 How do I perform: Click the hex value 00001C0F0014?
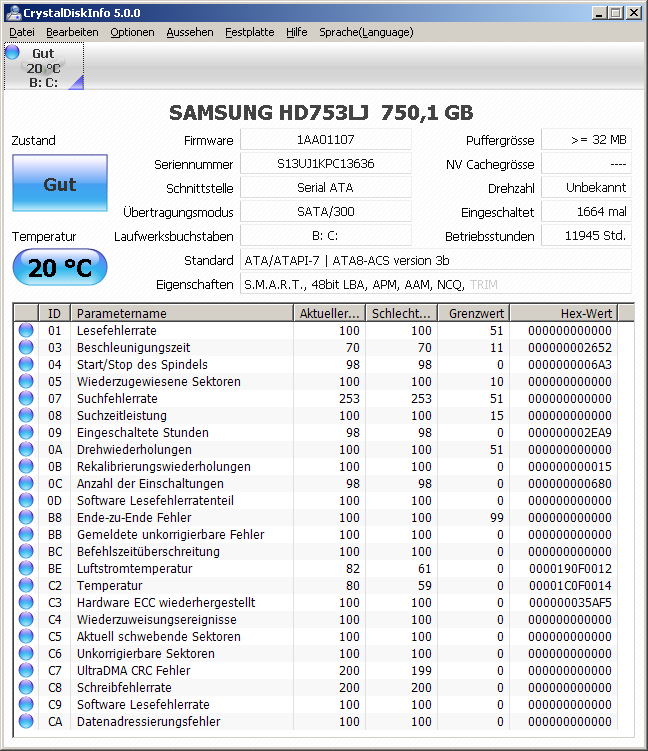[570, 585]
